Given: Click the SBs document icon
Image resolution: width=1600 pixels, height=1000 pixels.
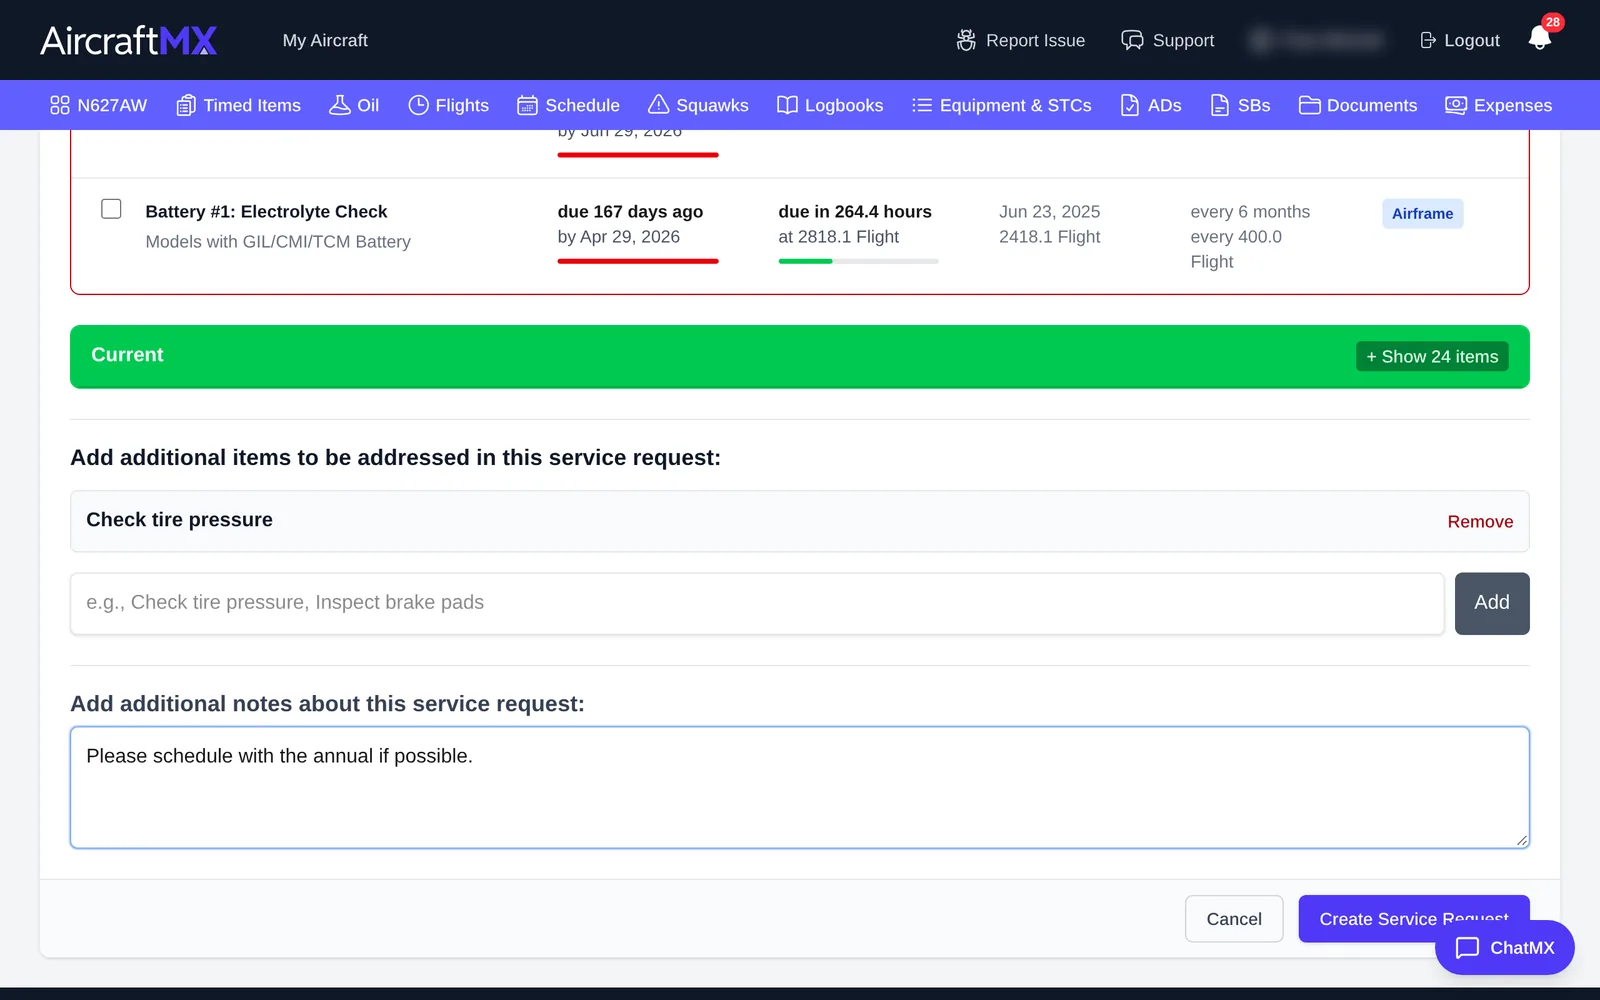Looking at the screenshot, I should pyautogui.click(x=1220, y=105).
